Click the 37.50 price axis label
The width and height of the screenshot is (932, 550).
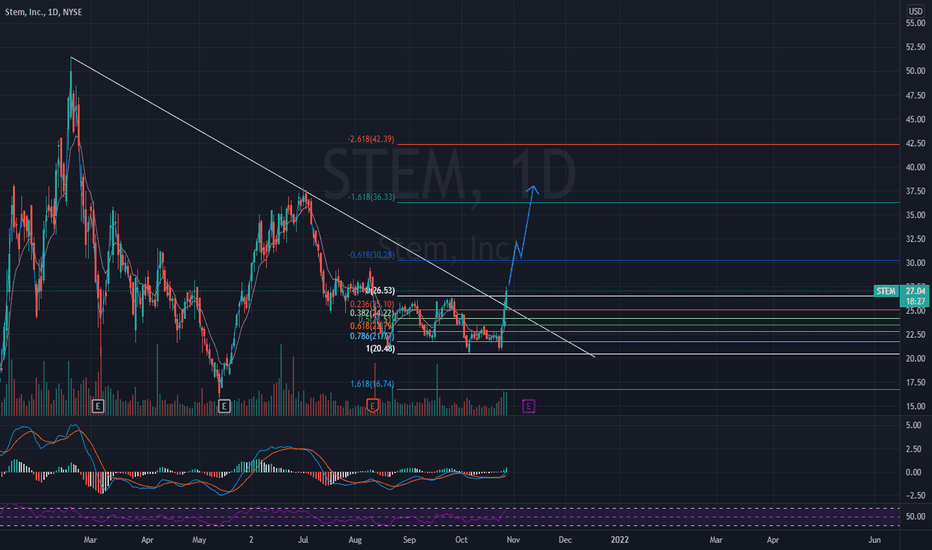tap(915, 191)
